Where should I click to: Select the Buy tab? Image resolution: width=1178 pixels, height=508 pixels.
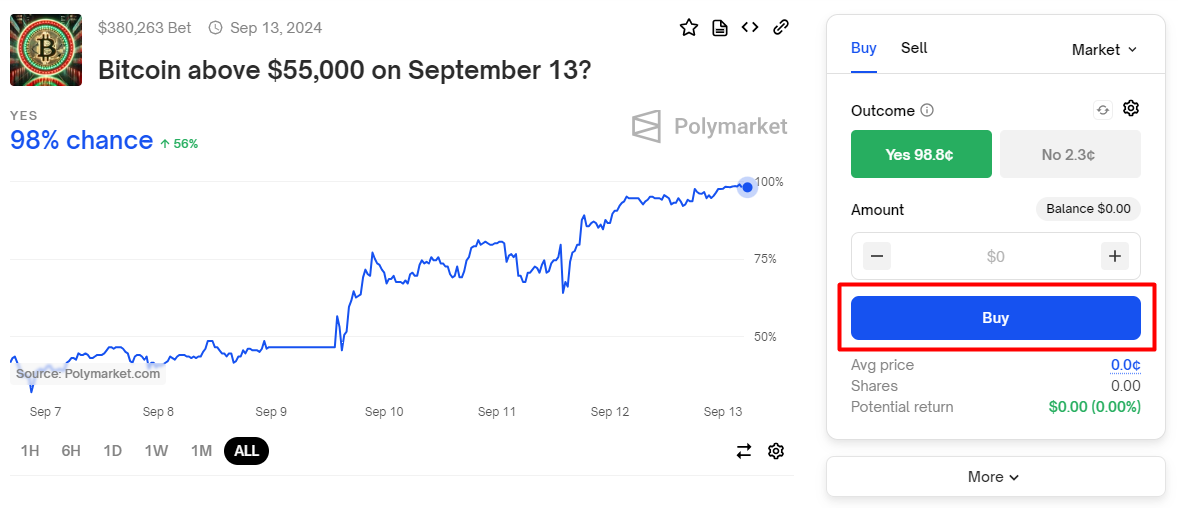pyautogui.click(x=864, y=48)
